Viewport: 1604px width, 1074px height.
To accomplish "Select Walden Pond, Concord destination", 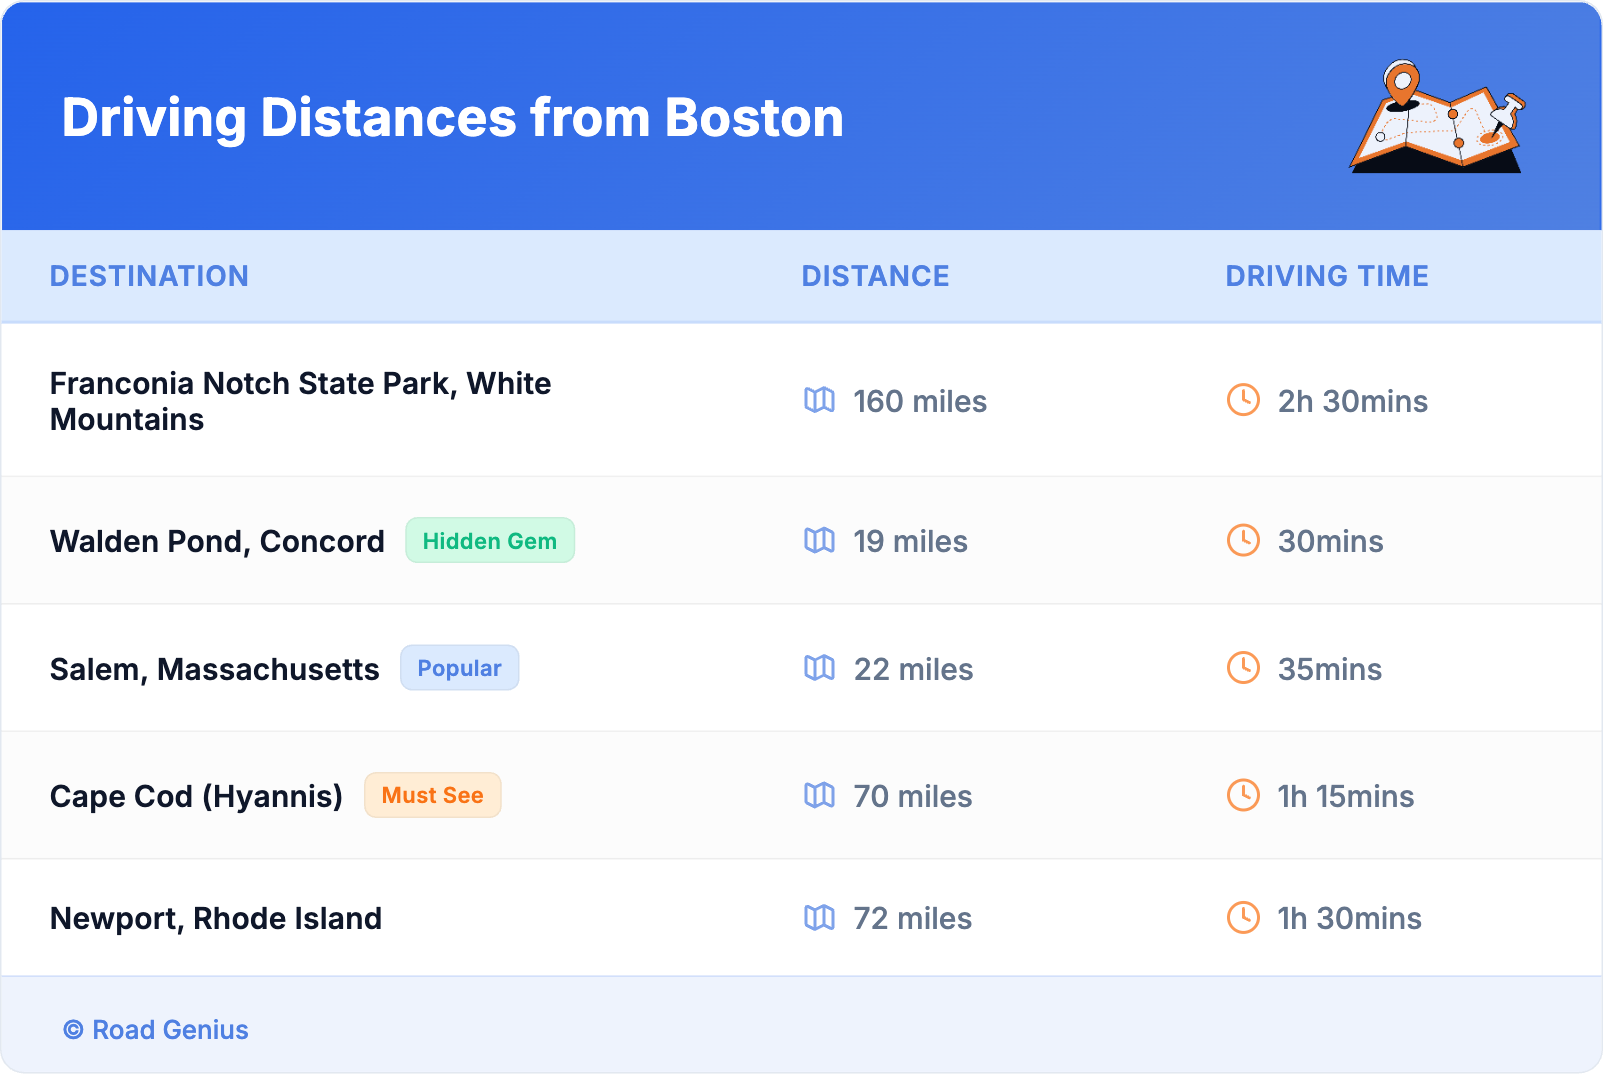I will pos(217,541).
